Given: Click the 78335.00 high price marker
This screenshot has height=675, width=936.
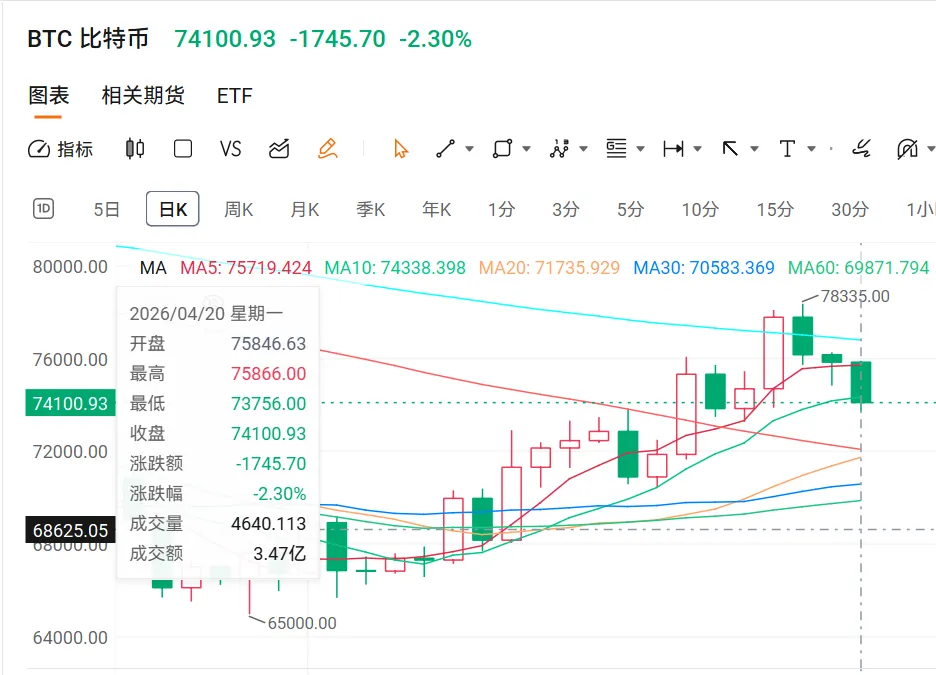Looking at the screenshot, I should [x=855, y=297].
